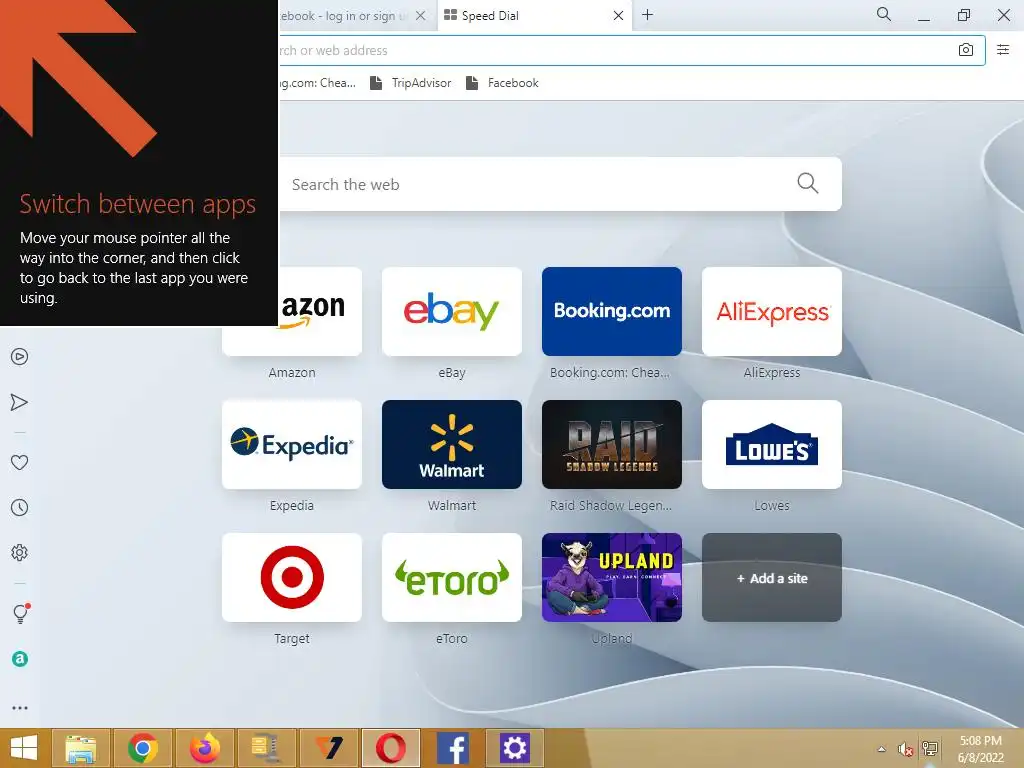Open the Booking.com speed dial tile
1024x768 pixels.
click(612, 312)
